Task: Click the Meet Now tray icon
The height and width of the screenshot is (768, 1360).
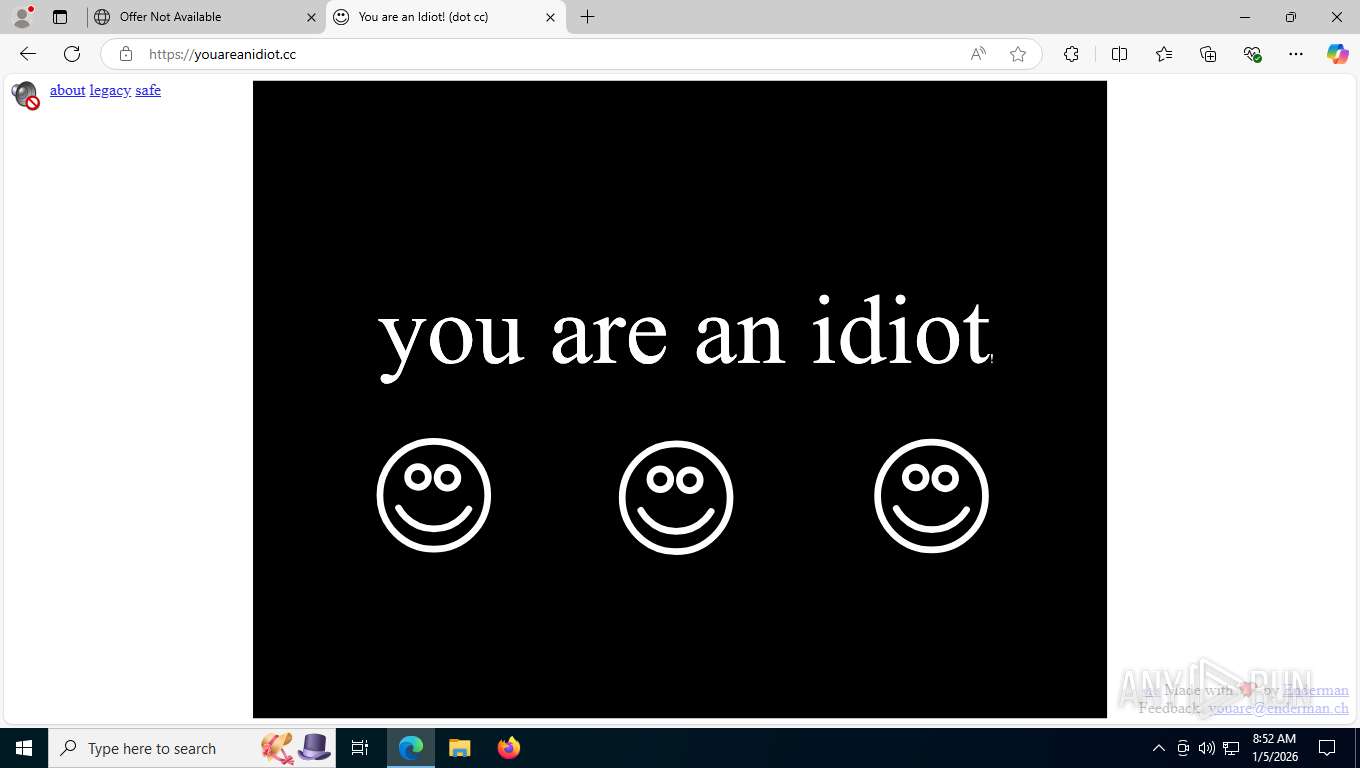Action: pos(1183,748)
